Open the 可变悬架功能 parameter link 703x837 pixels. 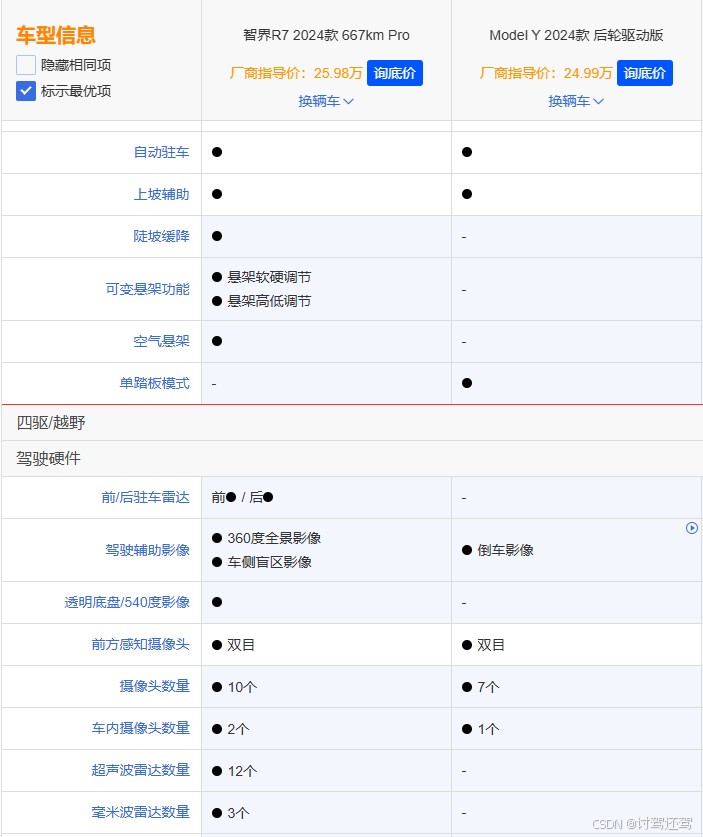147,289
